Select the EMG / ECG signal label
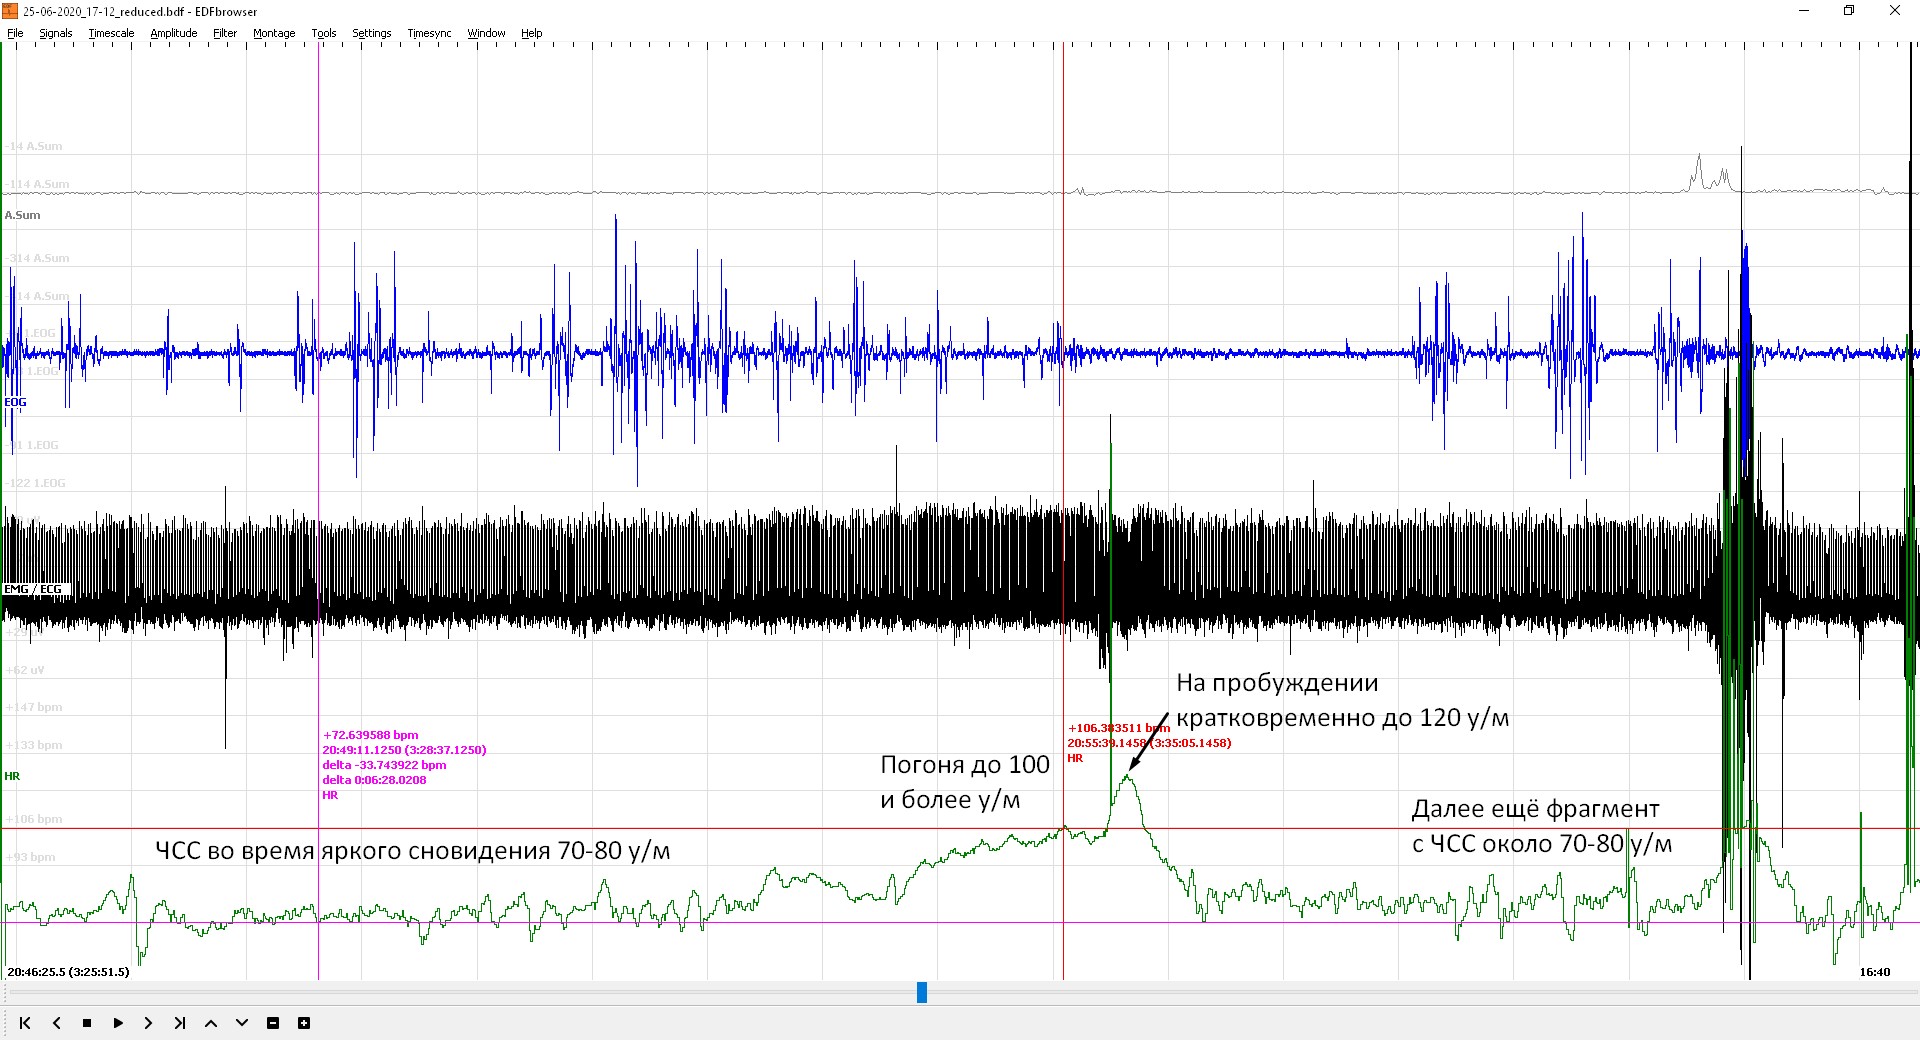This screenshot has width=1920, height=1040. click(33, 589)
